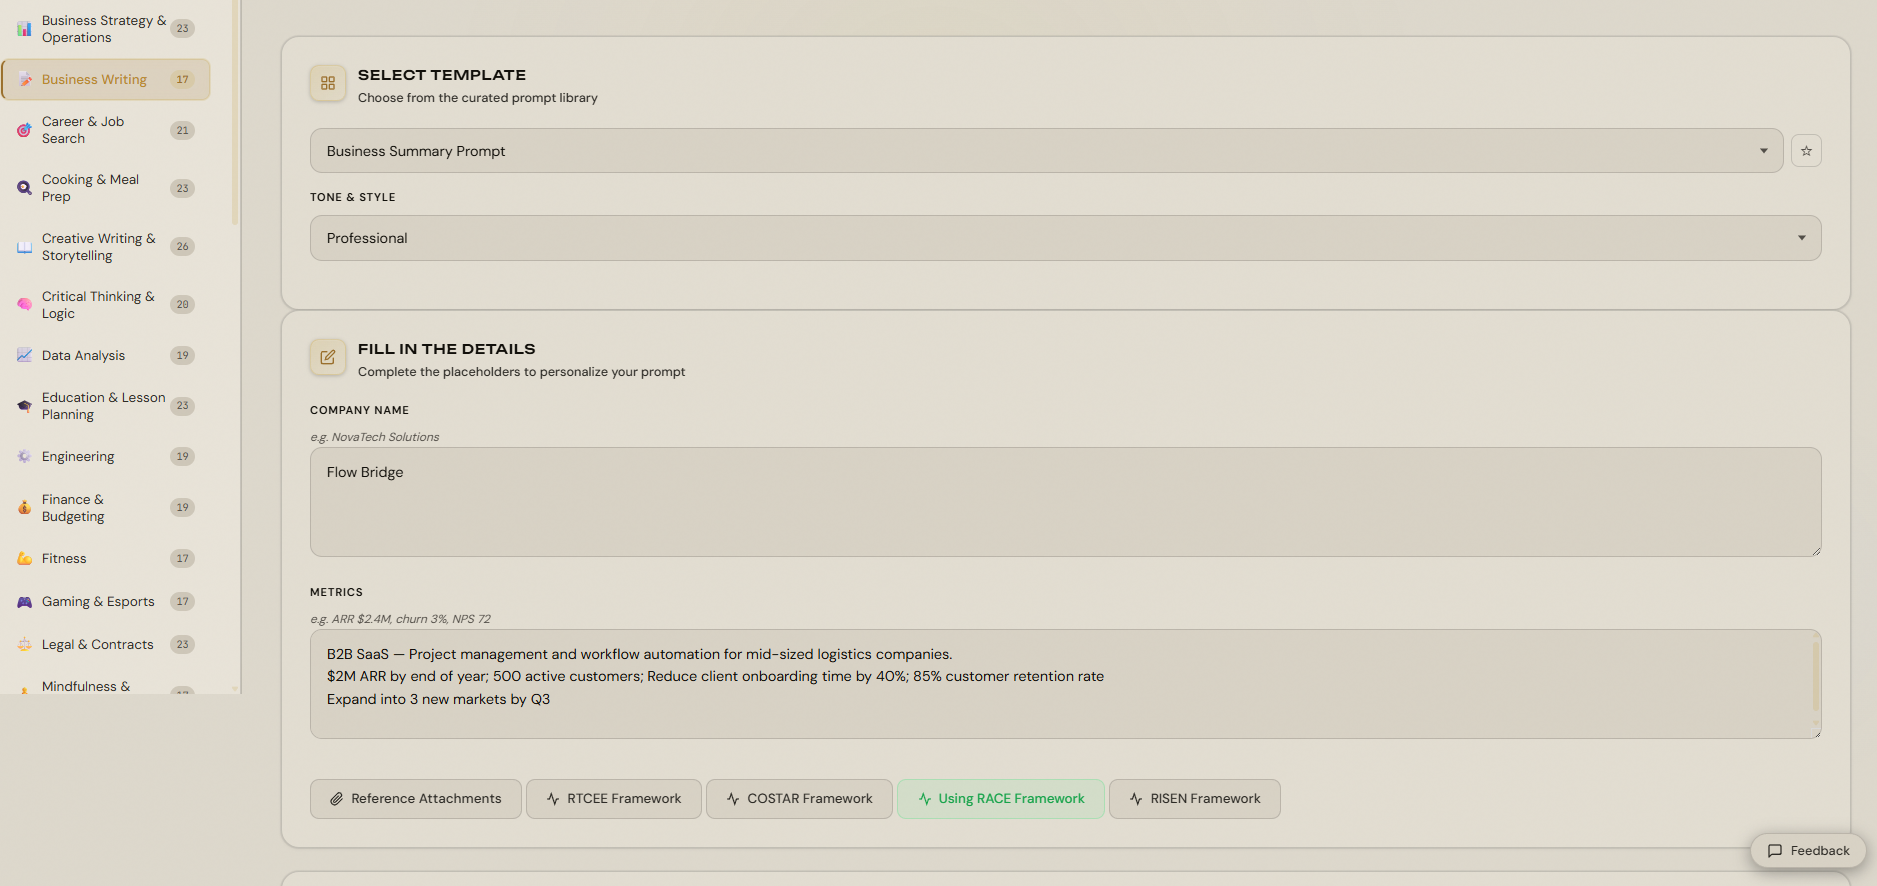
Task: Open the Data Analysis category
Action: pos(105,355)
